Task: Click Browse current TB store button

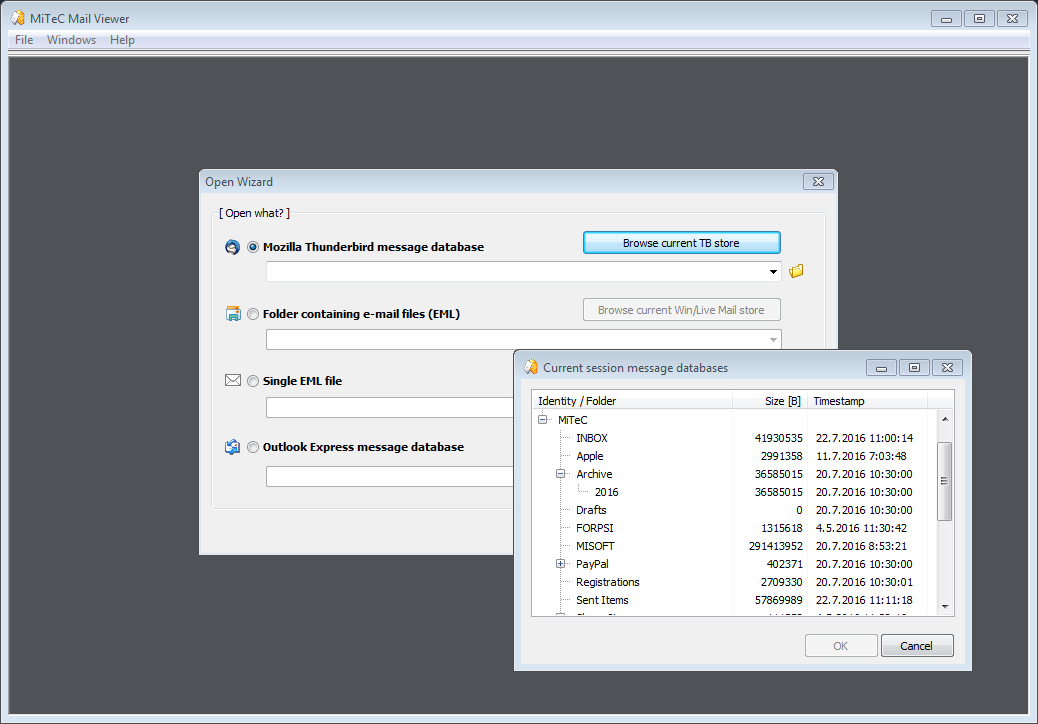Action: click(681, 243)
